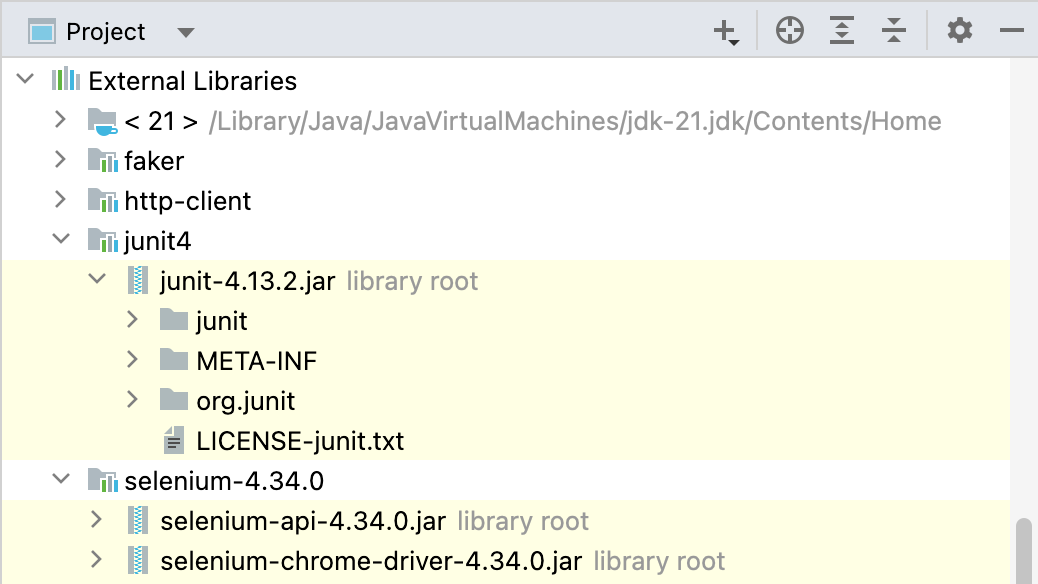
Task: Expand the META-INF folder
Action: (132, 360)
